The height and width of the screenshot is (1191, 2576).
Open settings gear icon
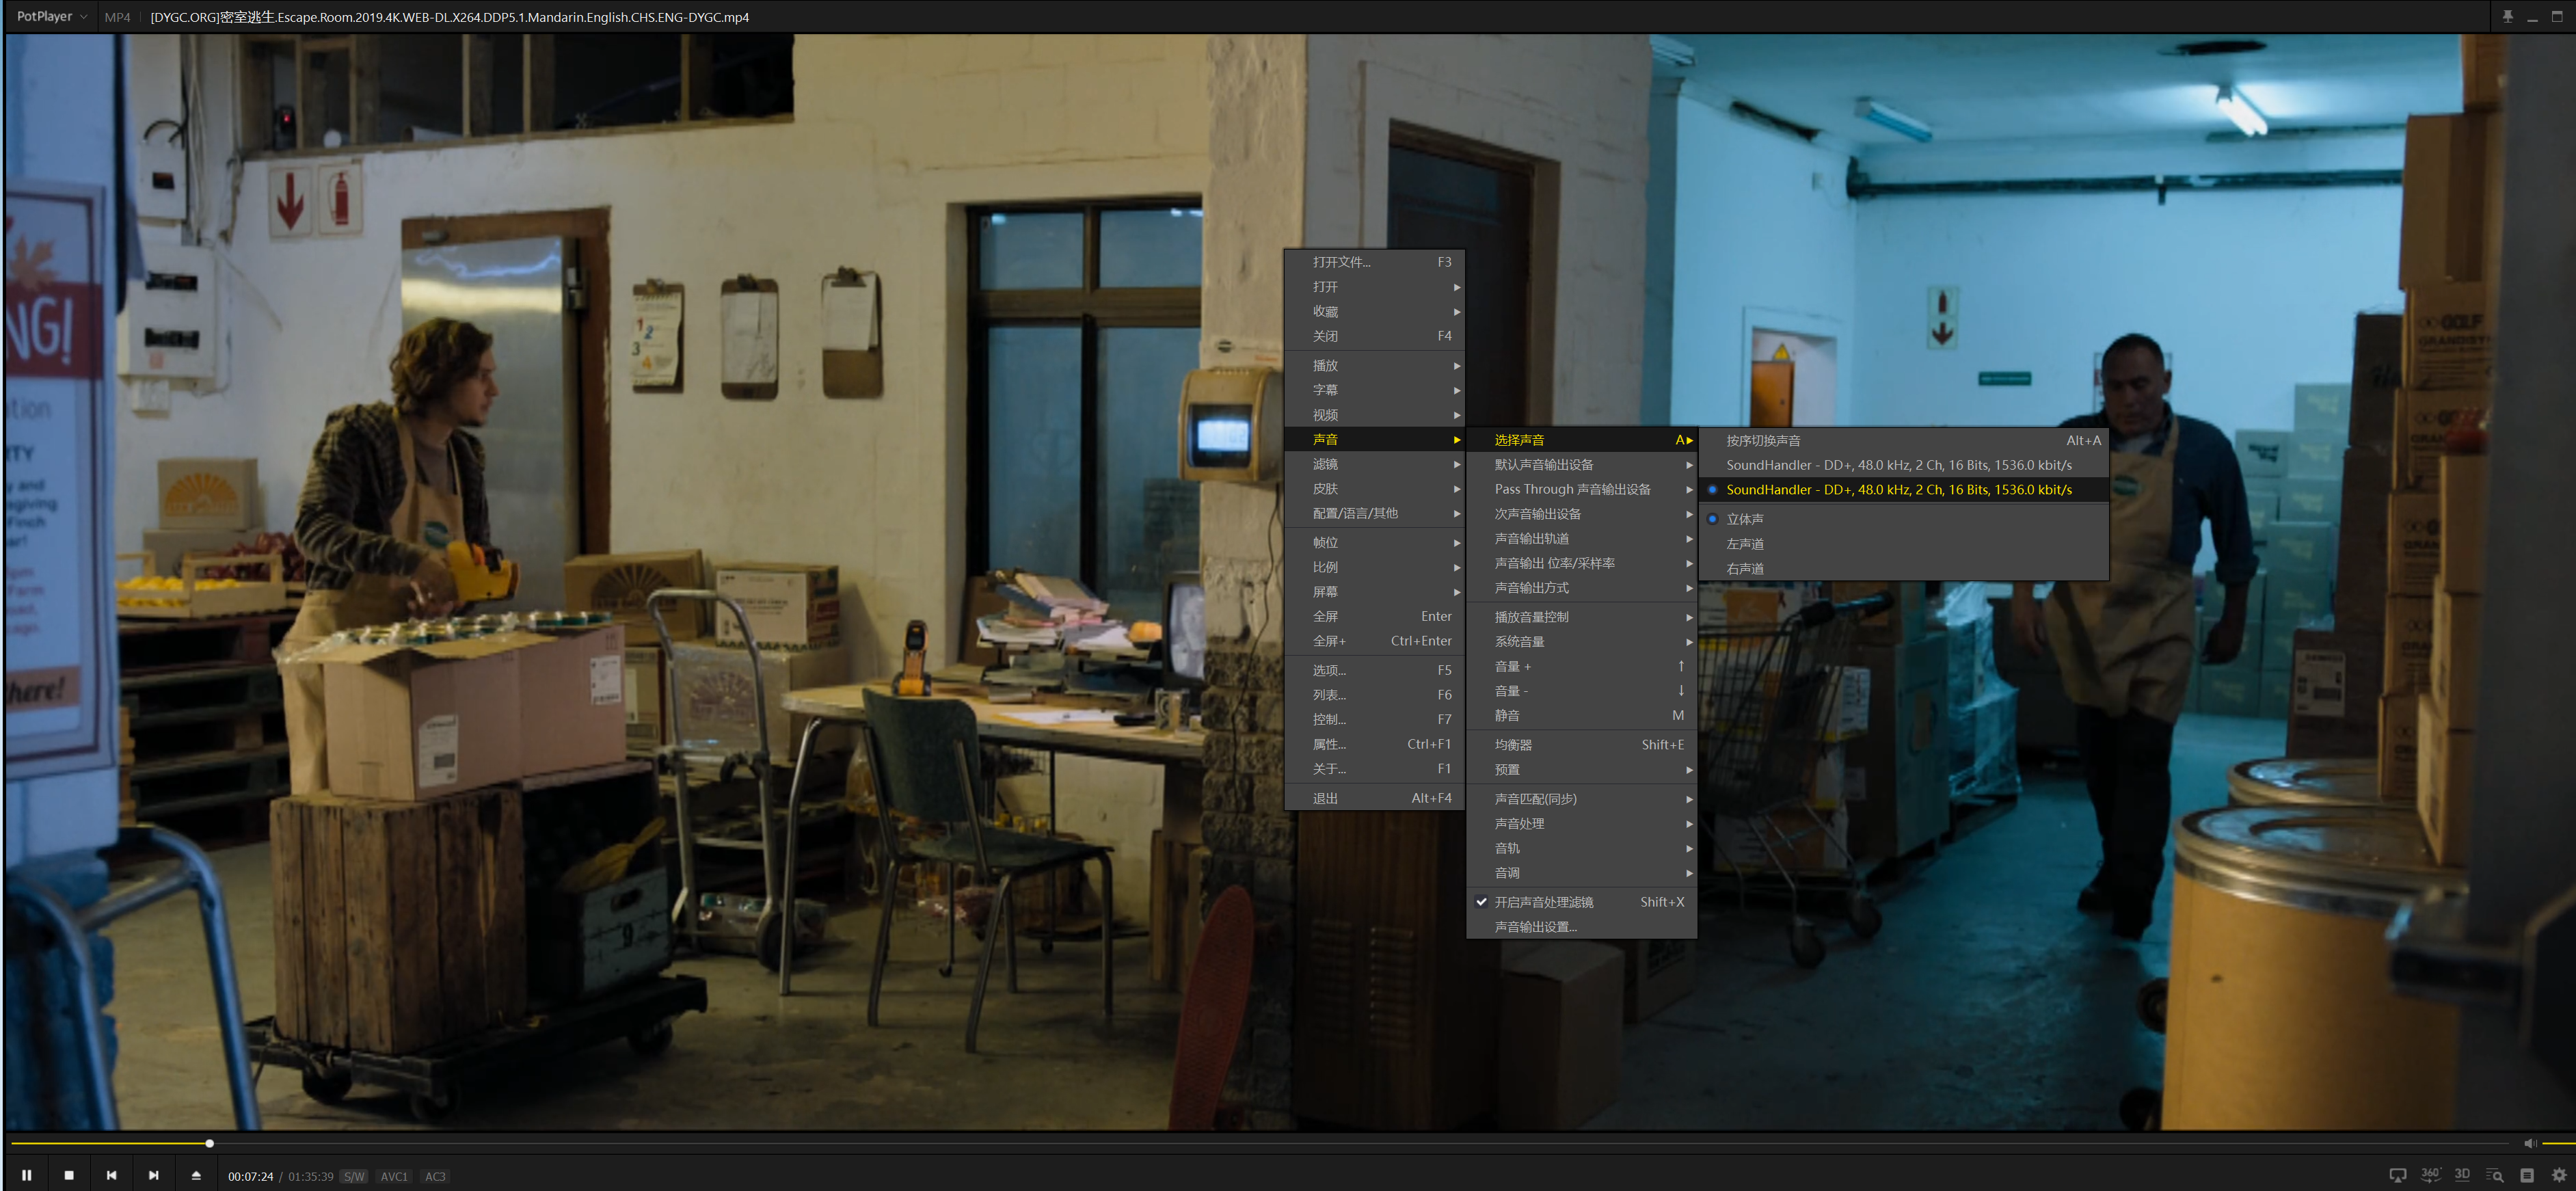[x=2559, y=1175]
